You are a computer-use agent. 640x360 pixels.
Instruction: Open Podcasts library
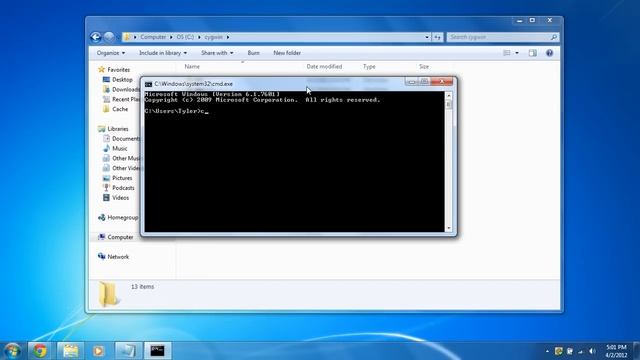(118, 188)
